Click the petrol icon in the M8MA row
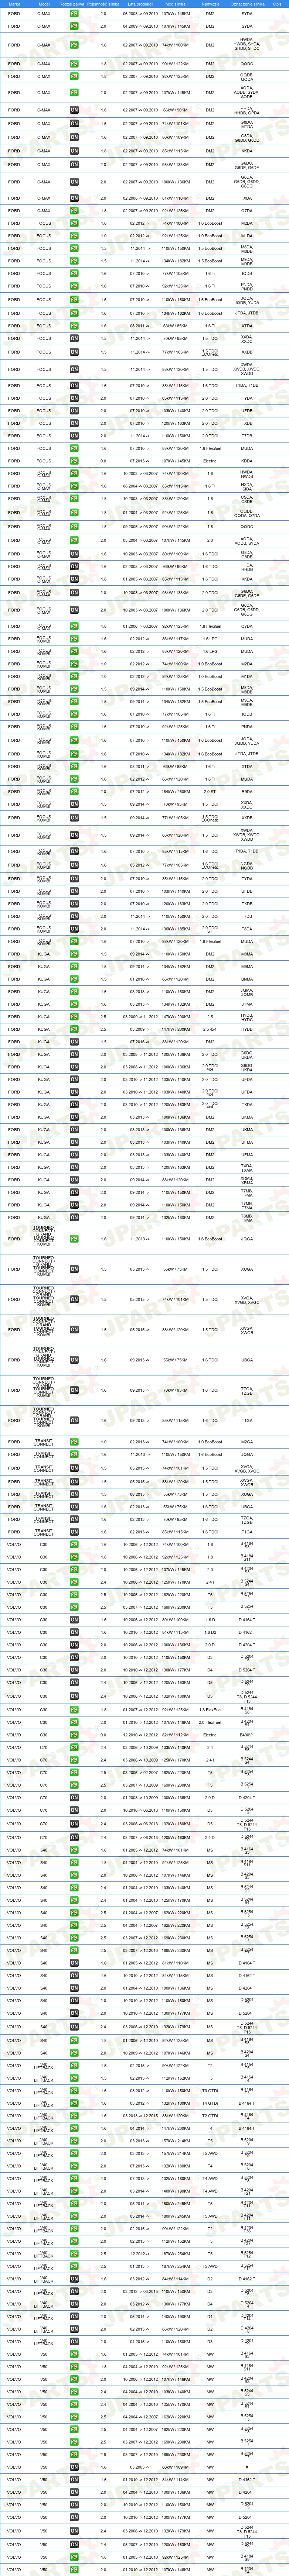Image resolution: width=289 pixels, height=2576 pixels. 74,954
